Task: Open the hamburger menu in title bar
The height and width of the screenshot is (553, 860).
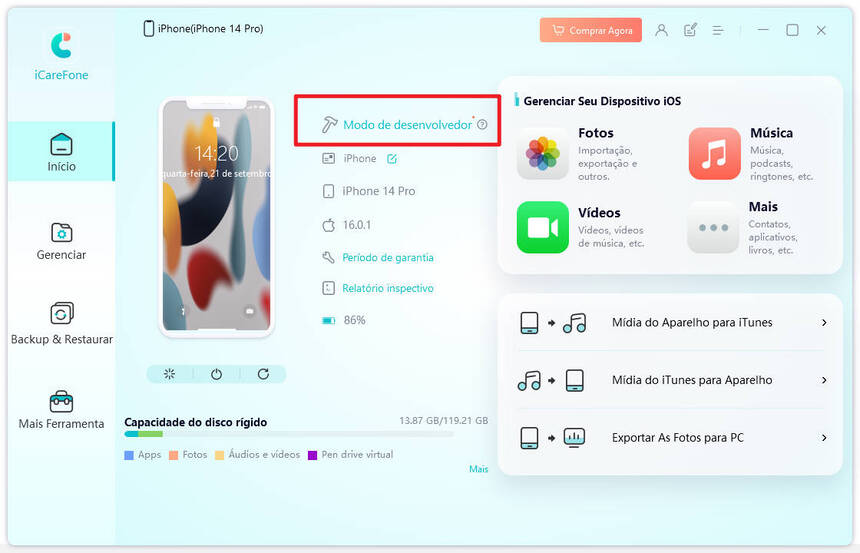Action: 717,31
